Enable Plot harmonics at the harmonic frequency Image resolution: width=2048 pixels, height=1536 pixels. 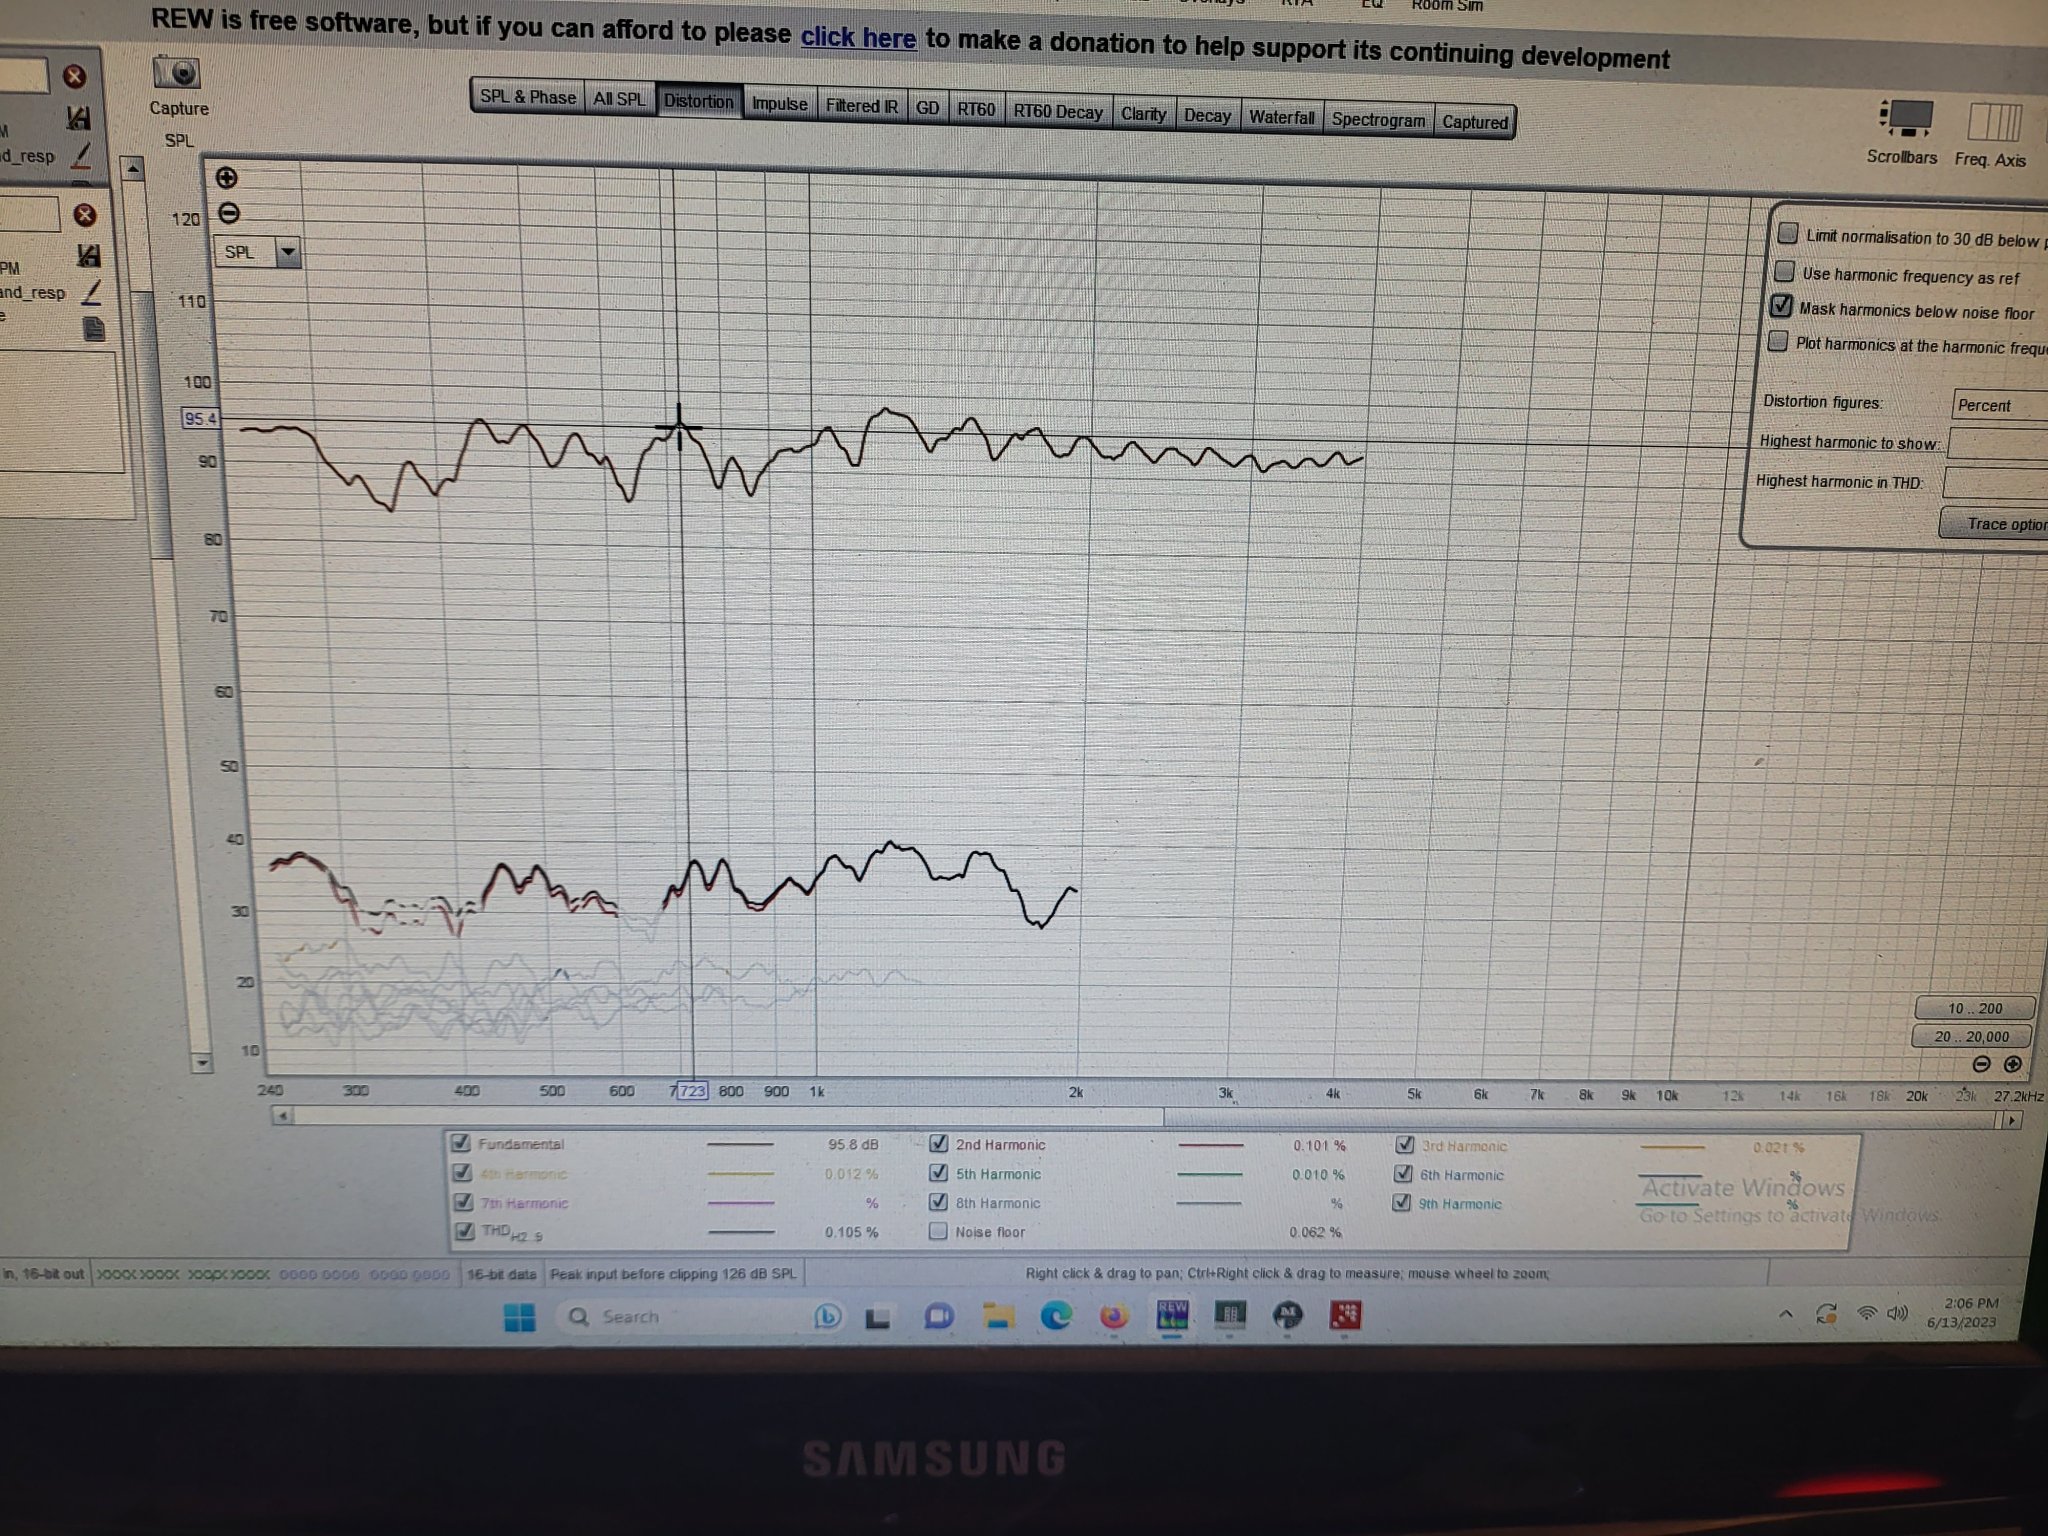pos(1777,341)
